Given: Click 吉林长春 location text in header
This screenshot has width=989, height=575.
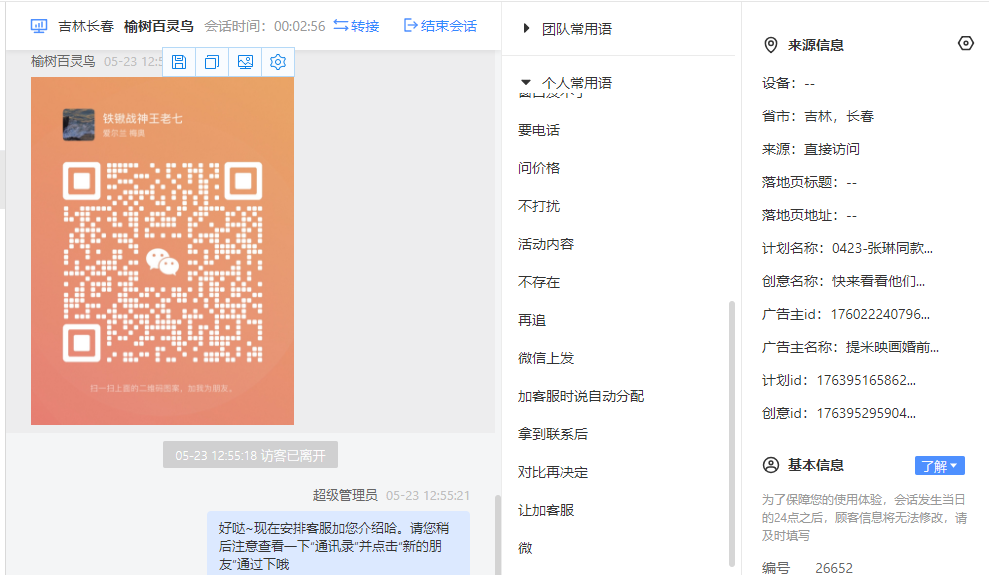Looking at the screenshot, I should coord(86,26).
